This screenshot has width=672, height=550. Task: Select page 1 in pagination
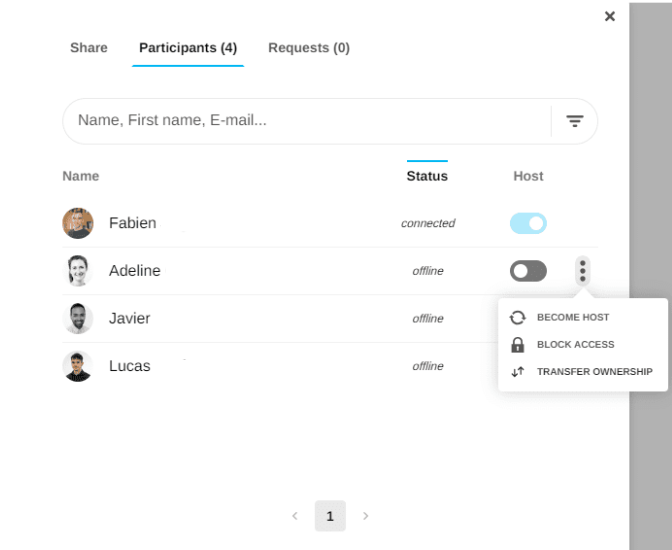click(x=330, y=516)
